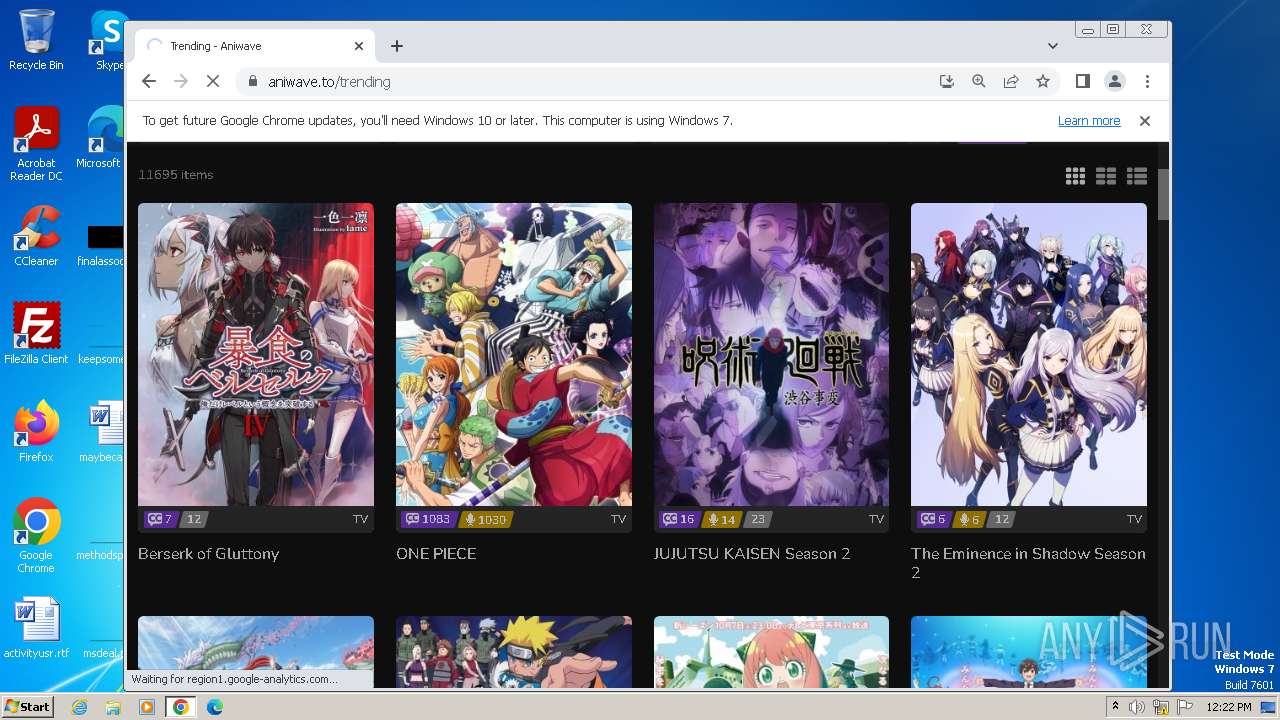Open Windows Start menu
Viewport: 1280px width, 720px height.
[27, 706]
